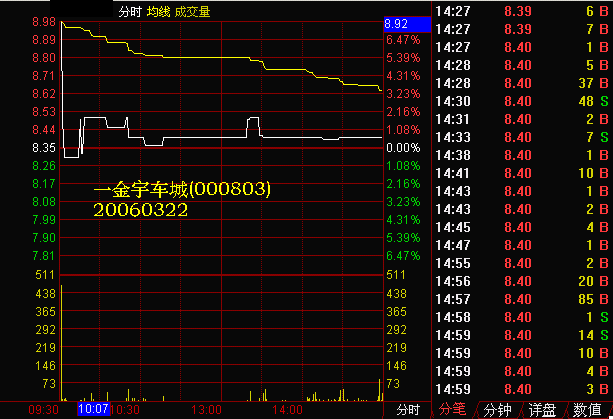Select the 14:33 trade row with 7 S

523,136
